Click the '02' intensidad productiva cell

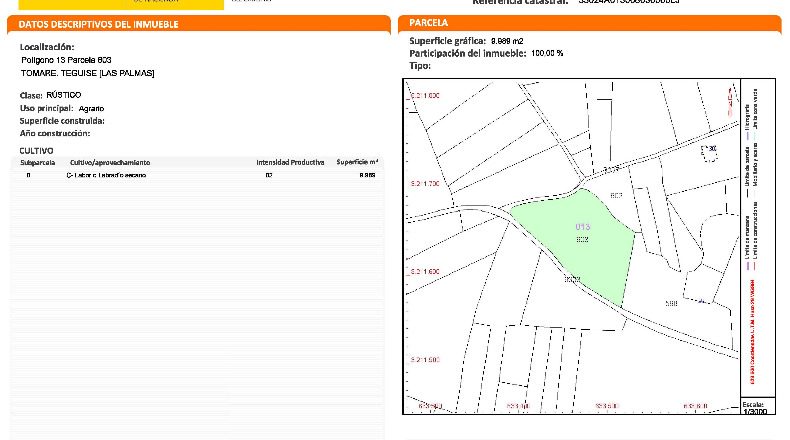click(x=269, y=175)
